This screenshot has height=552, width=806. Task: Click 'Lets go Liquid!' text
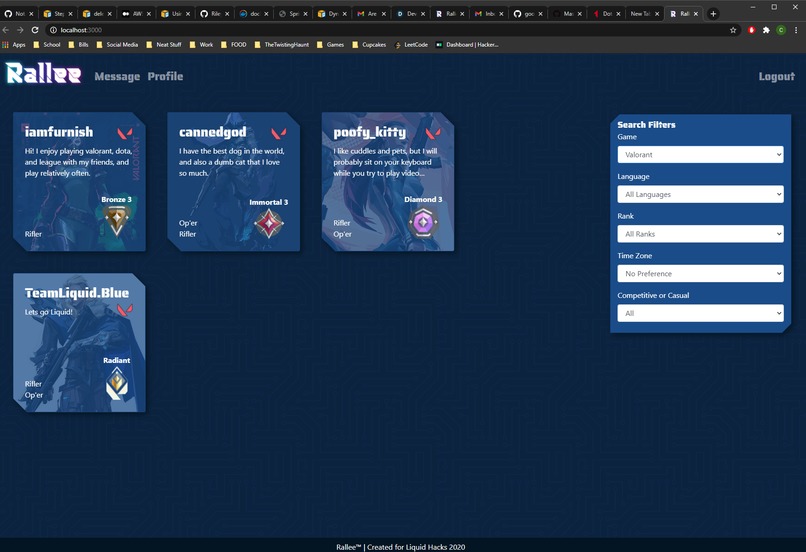click(x=48, y=312)
